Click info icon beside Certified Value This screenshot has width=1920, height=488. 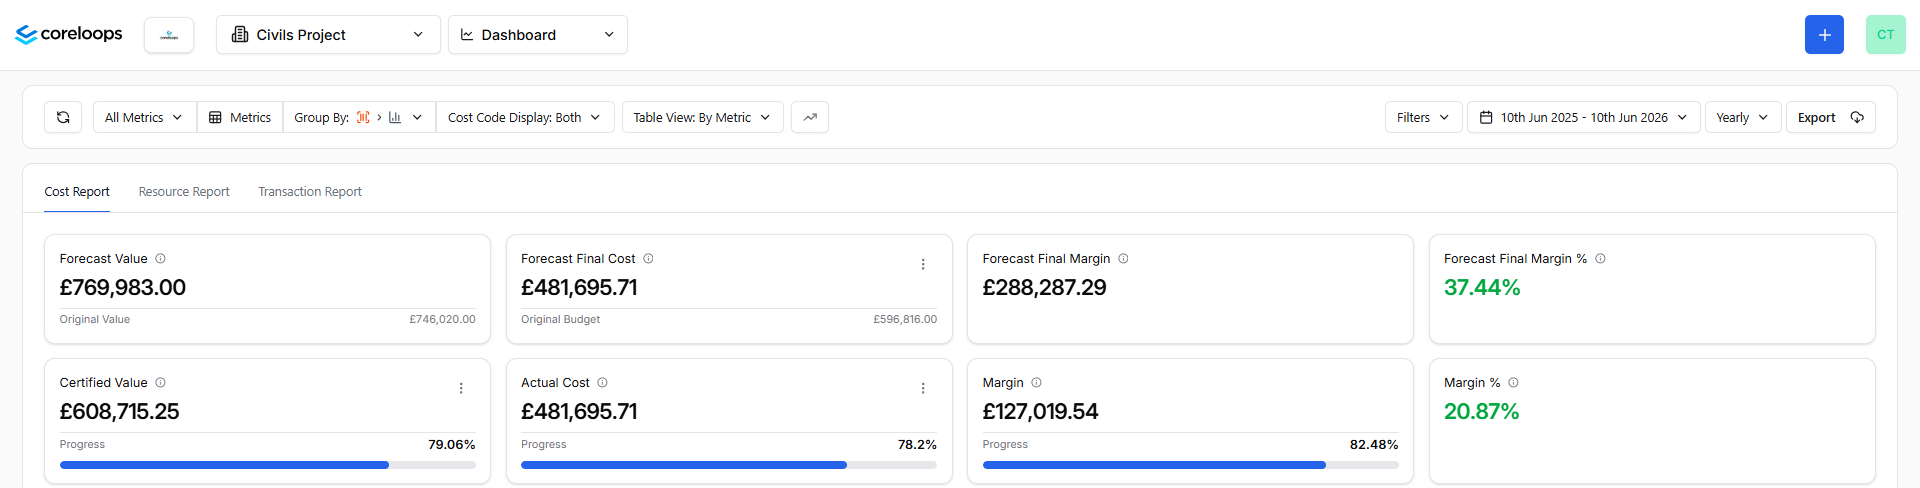click(x=160, y=383)
